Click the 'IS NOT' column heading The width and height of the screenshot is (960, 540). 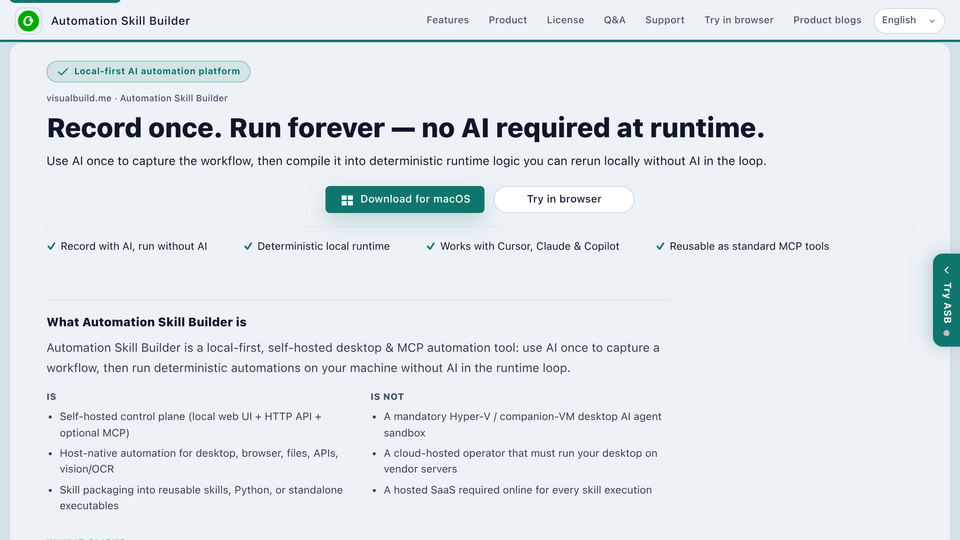point(387,397)
